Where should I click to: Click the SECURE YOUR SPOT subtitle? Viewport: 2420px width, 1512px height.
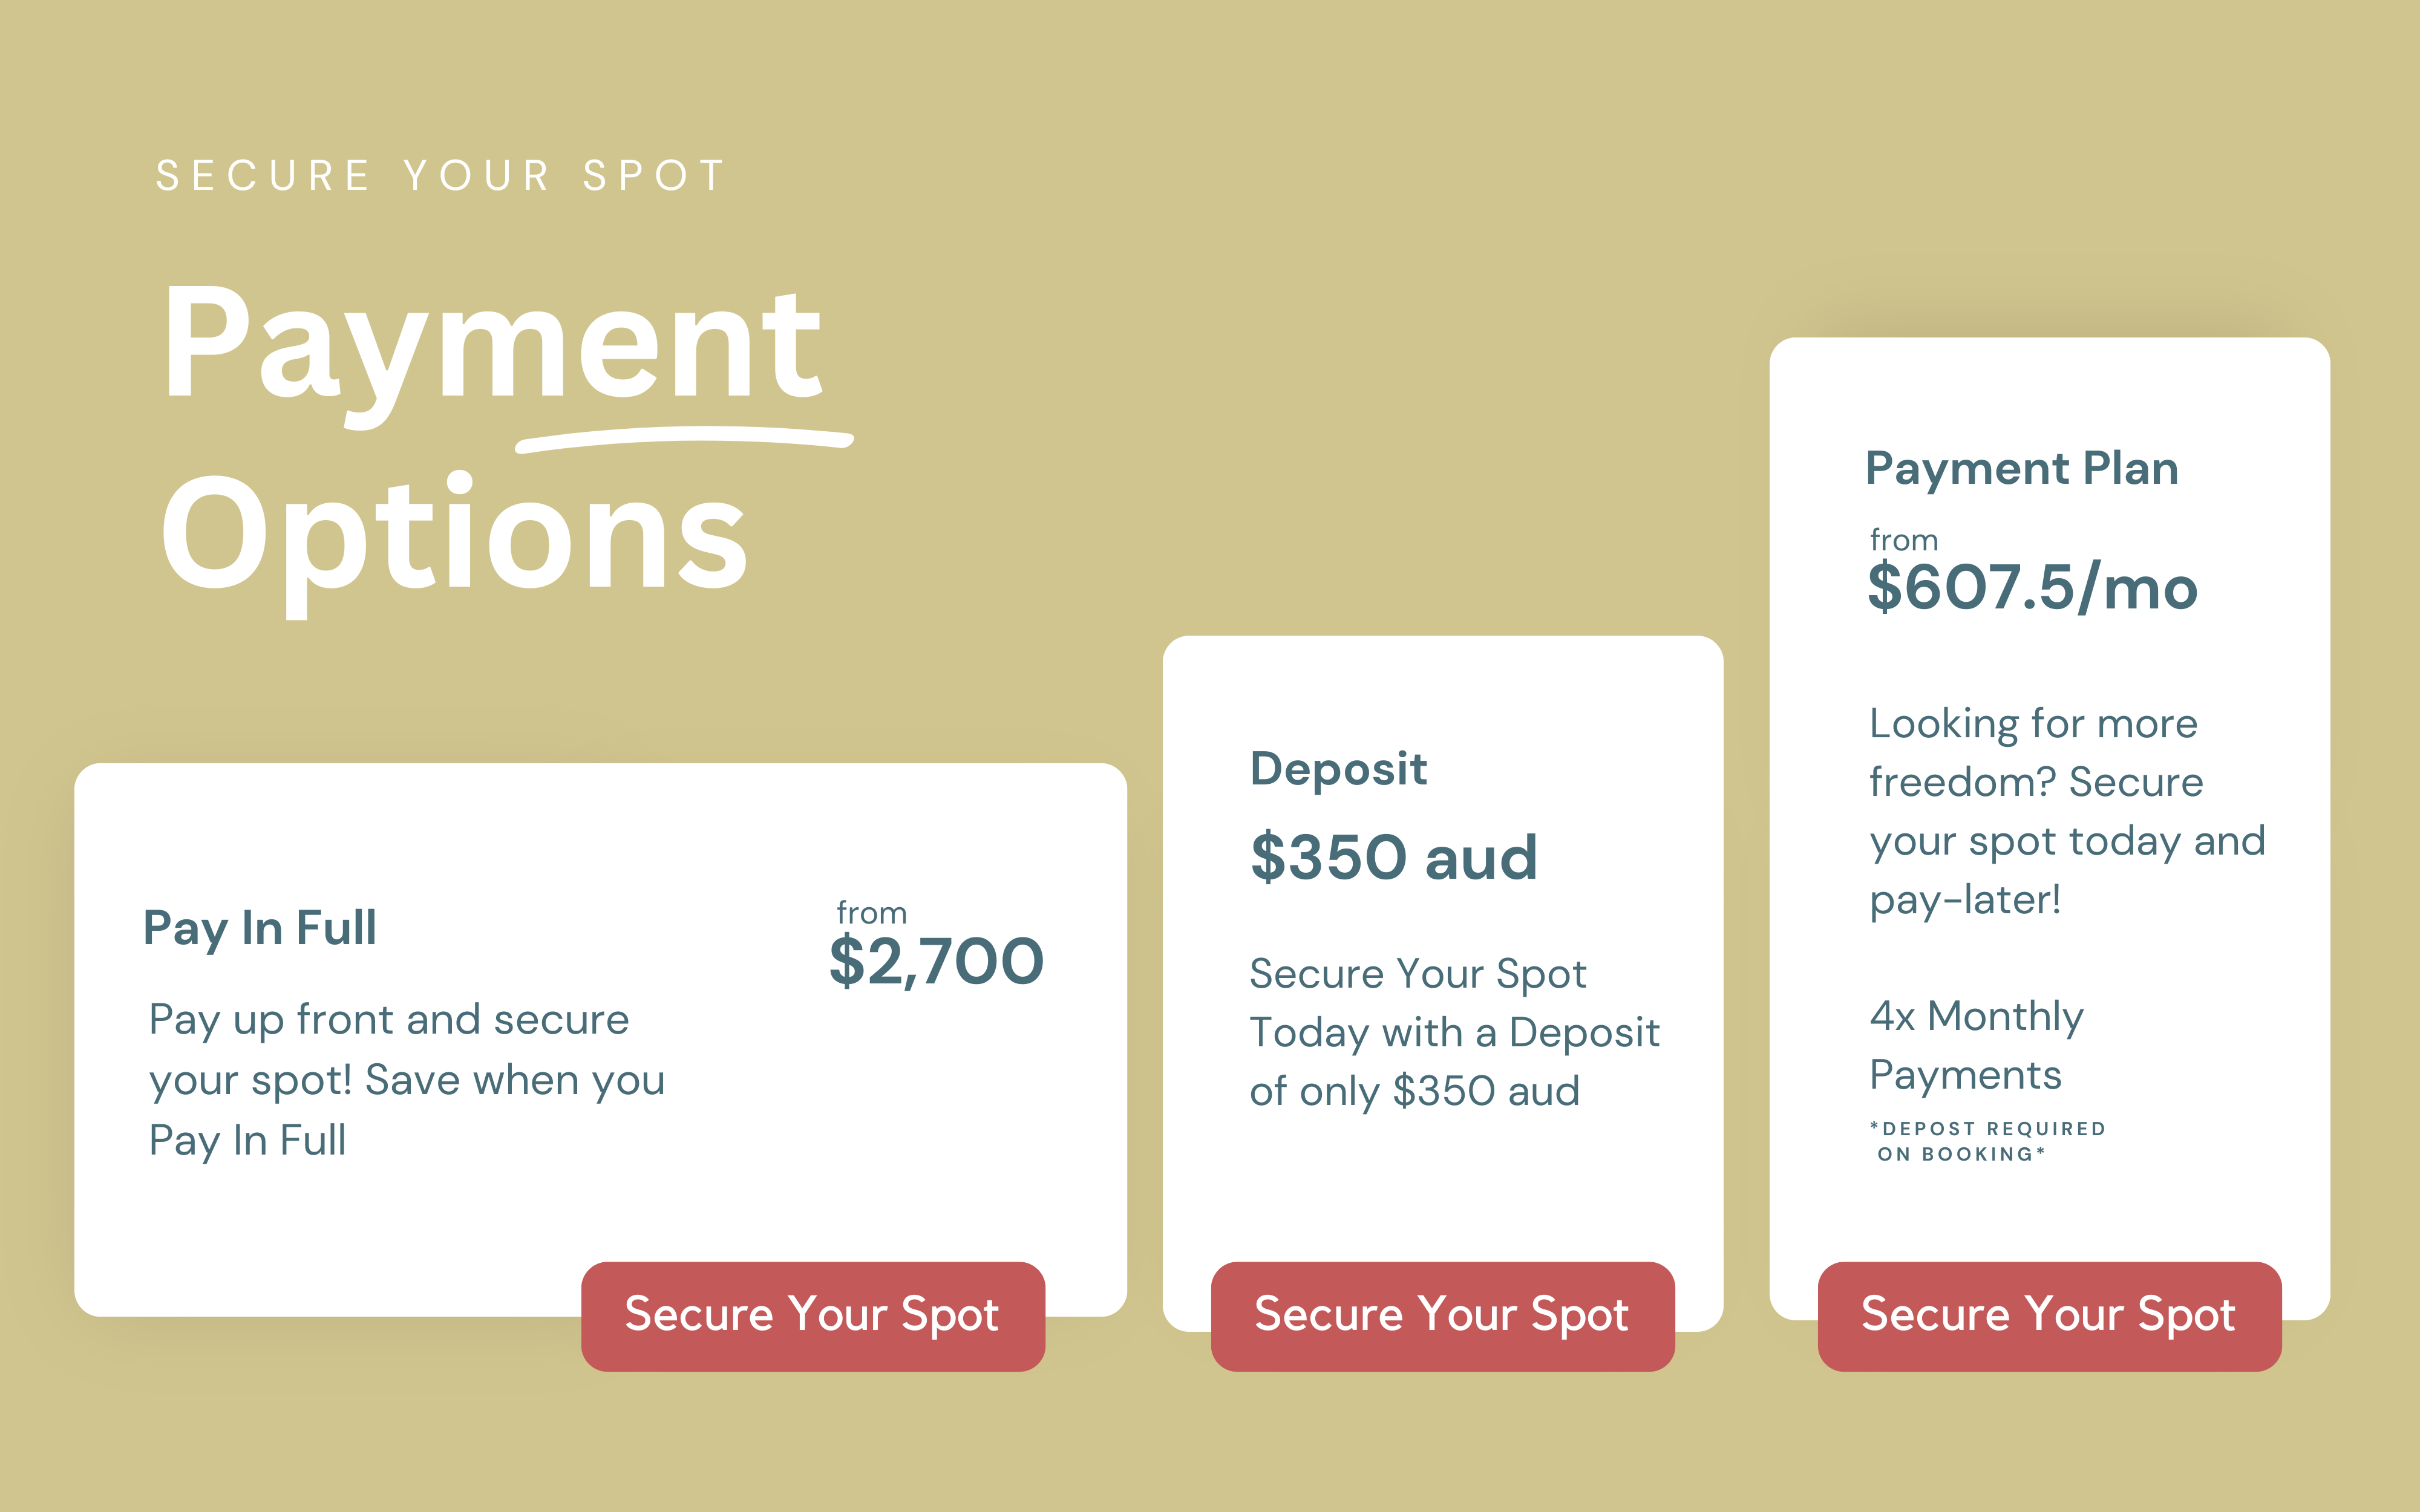tap(441, 176)
